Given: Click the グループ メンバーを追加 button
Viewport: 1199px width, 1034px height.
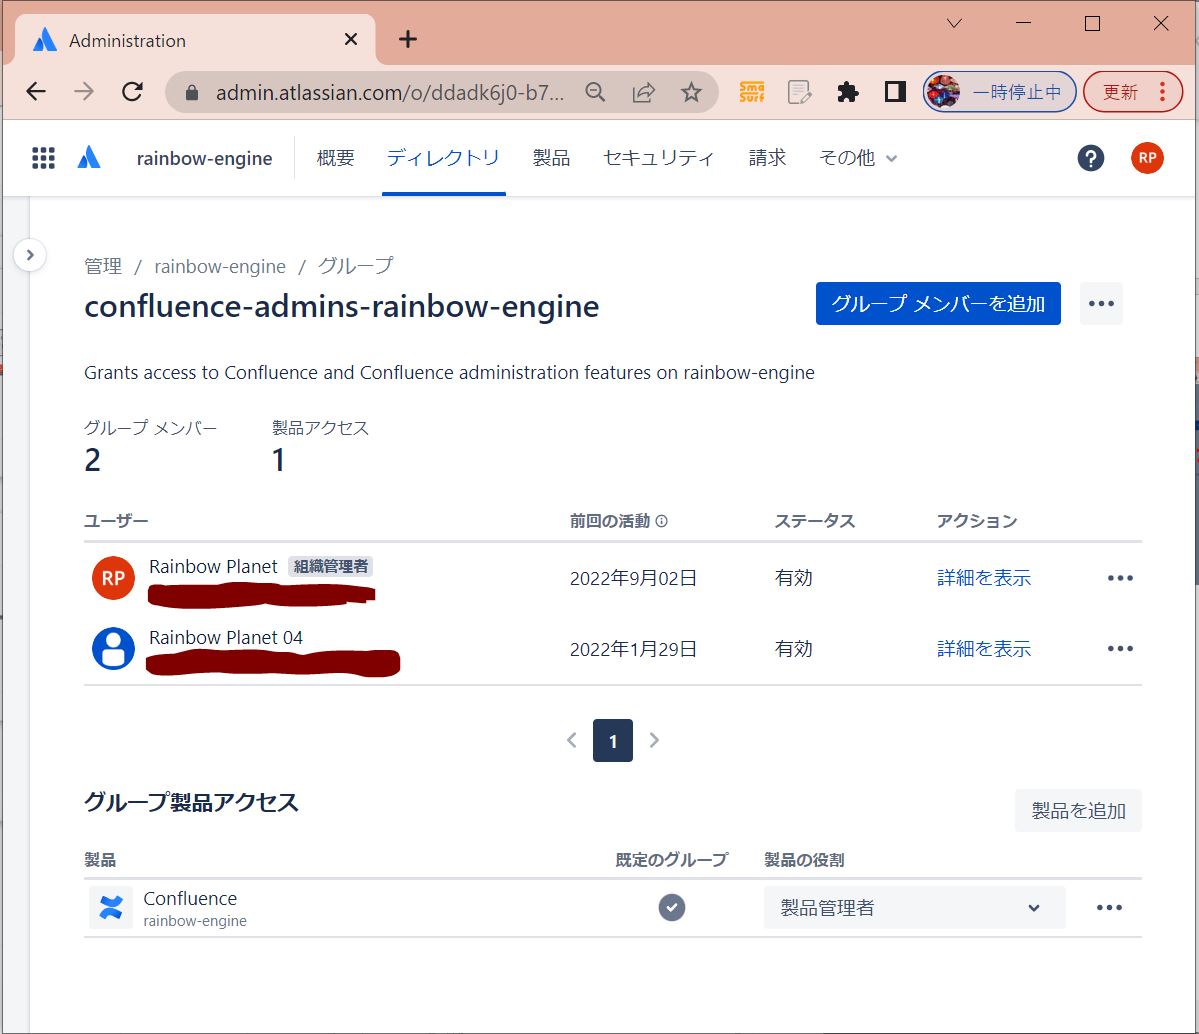Looking at the screenshot, I should coord(938,304).
